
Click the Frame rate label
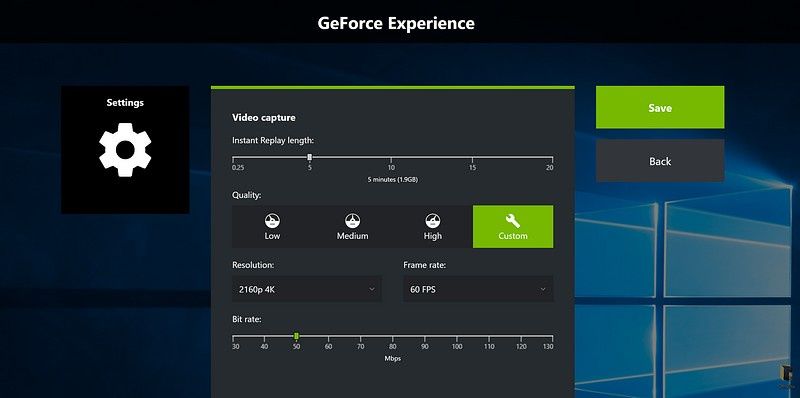click(424, 265)
